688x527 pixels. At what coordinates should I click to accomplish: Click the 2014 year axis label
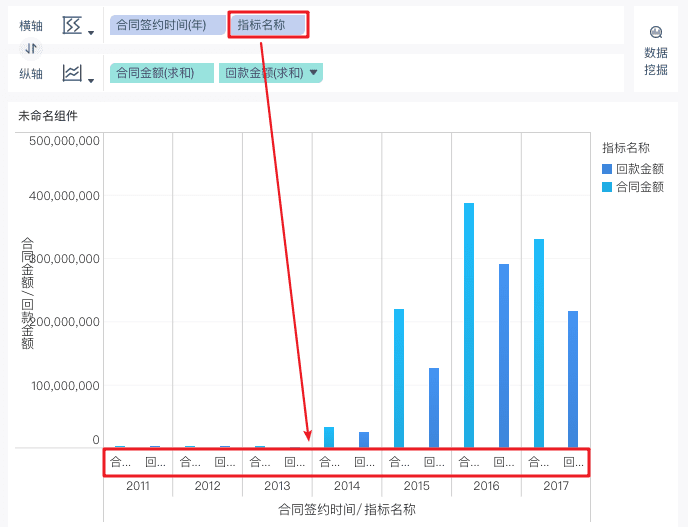pos(347,486)
